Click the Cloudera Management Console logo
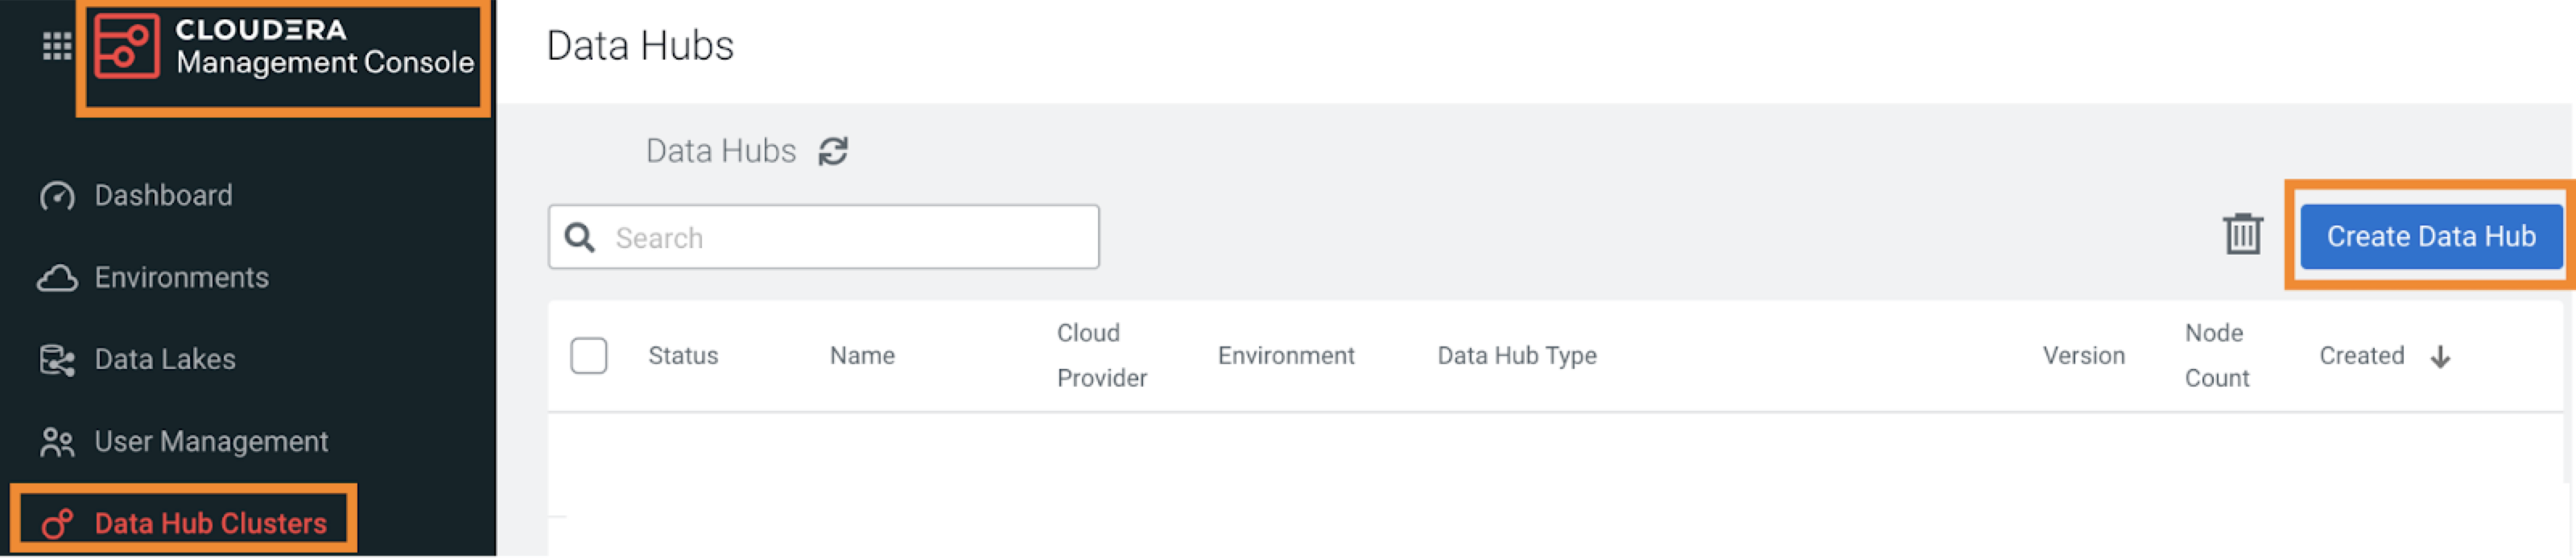The height and width of the screenshot is (559, 2576). click(283, 47)
